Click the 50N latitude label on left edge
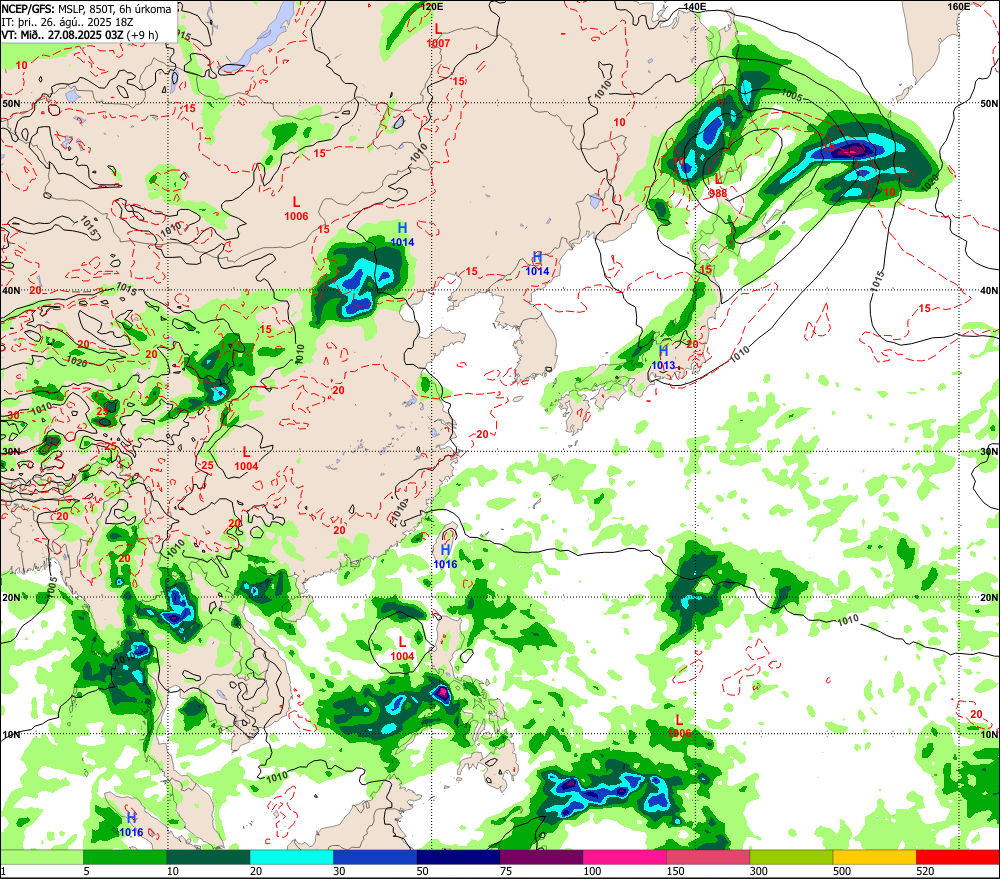 (x=11, y=103)
